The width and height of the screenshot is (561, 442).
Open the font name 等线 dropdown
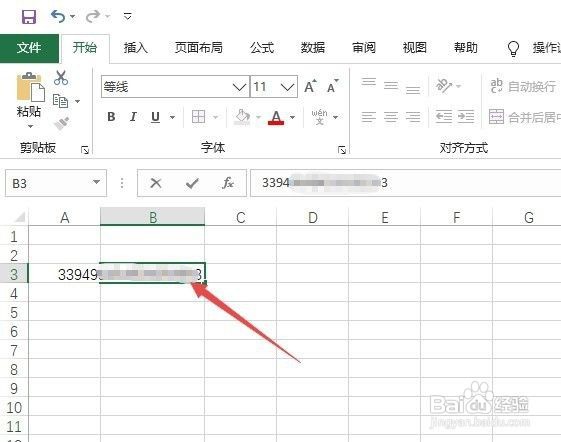pyautogui.click(x=239, y=87)
